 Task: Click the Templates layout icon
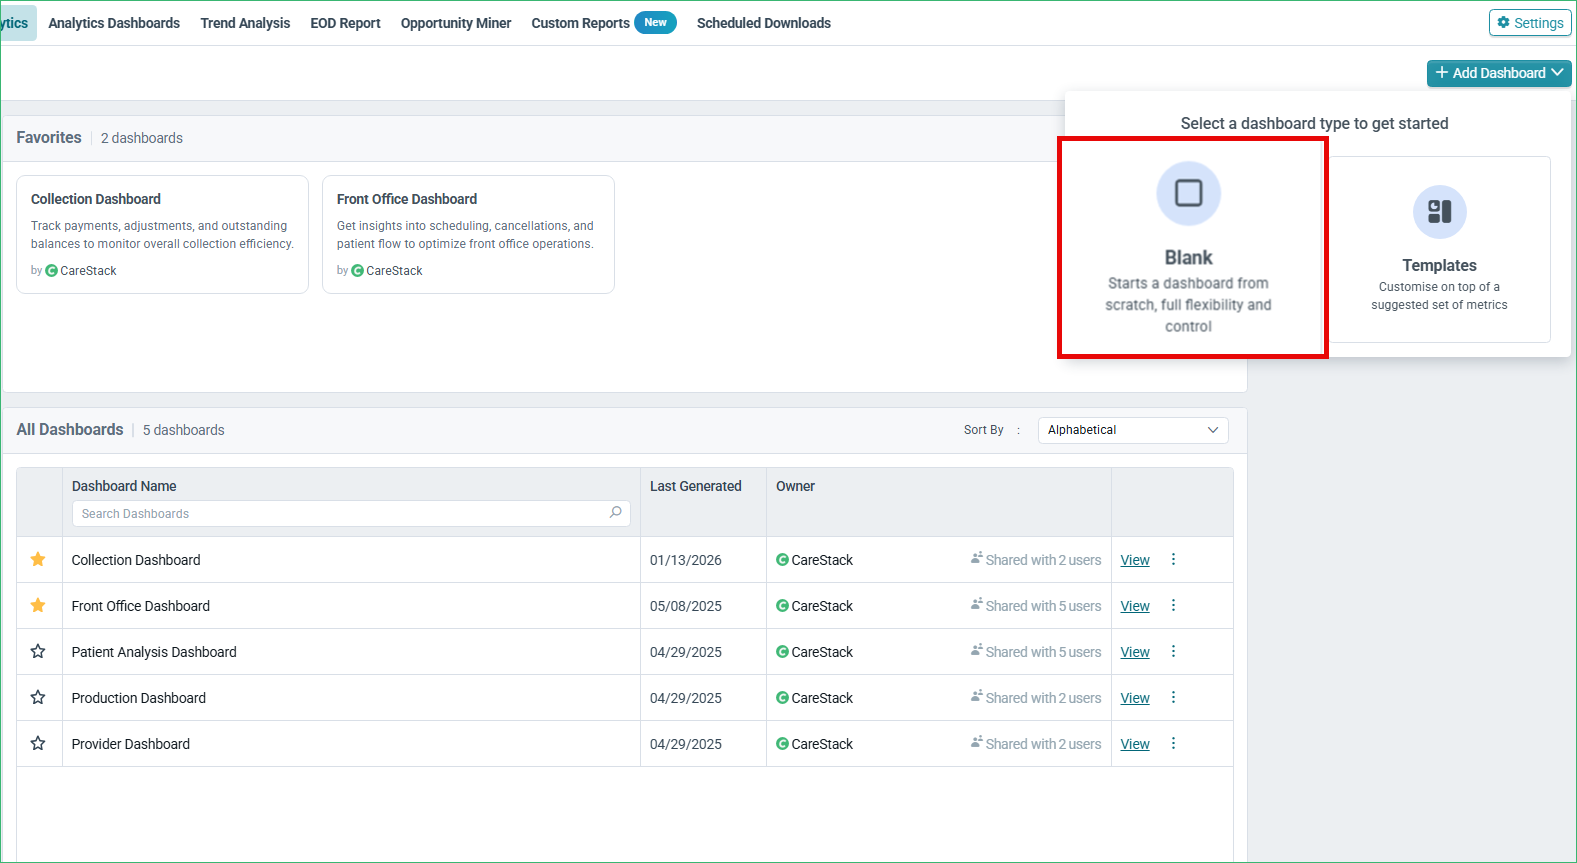1439,211
